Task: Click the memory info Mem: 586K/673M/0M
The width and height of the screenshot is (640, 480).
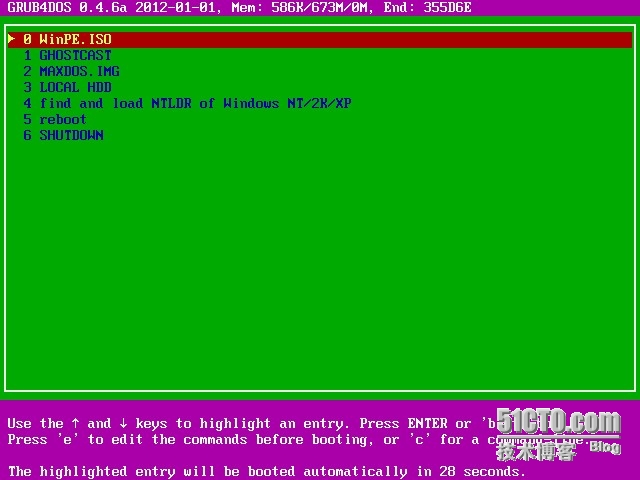Action: coord(299,7)
